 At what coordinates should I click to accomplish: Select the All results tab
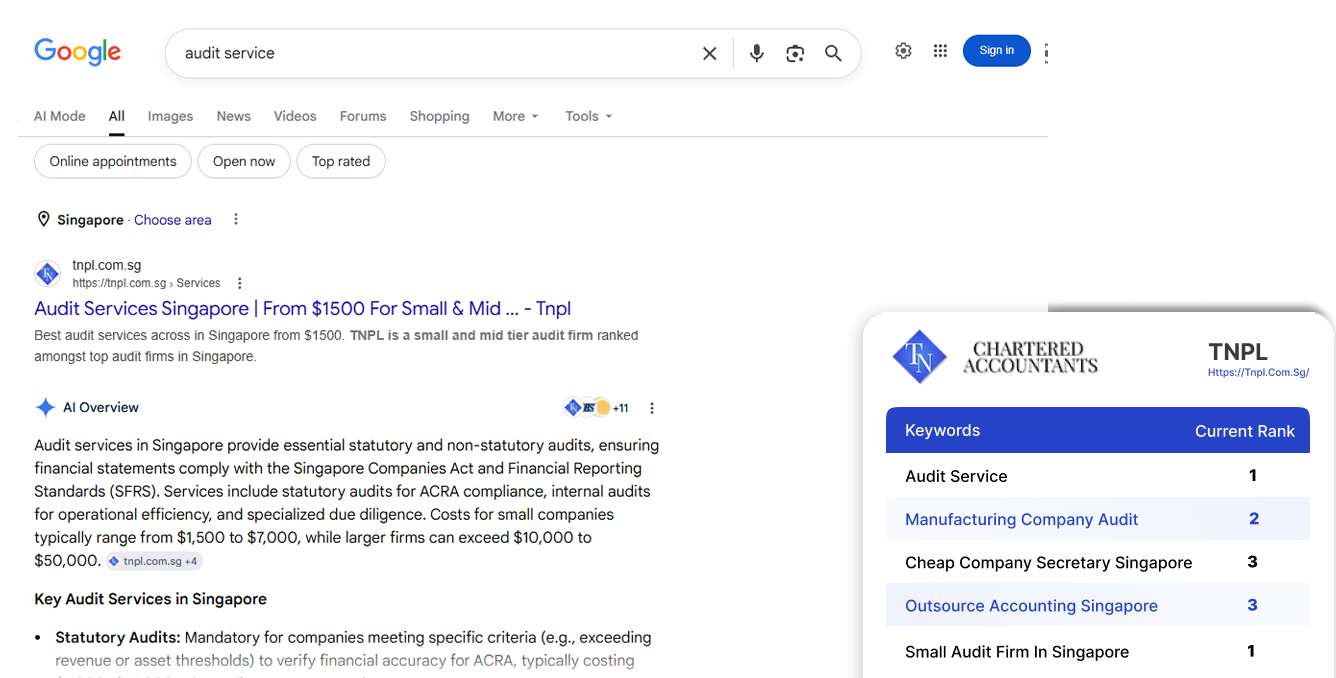tap(117, 116)
